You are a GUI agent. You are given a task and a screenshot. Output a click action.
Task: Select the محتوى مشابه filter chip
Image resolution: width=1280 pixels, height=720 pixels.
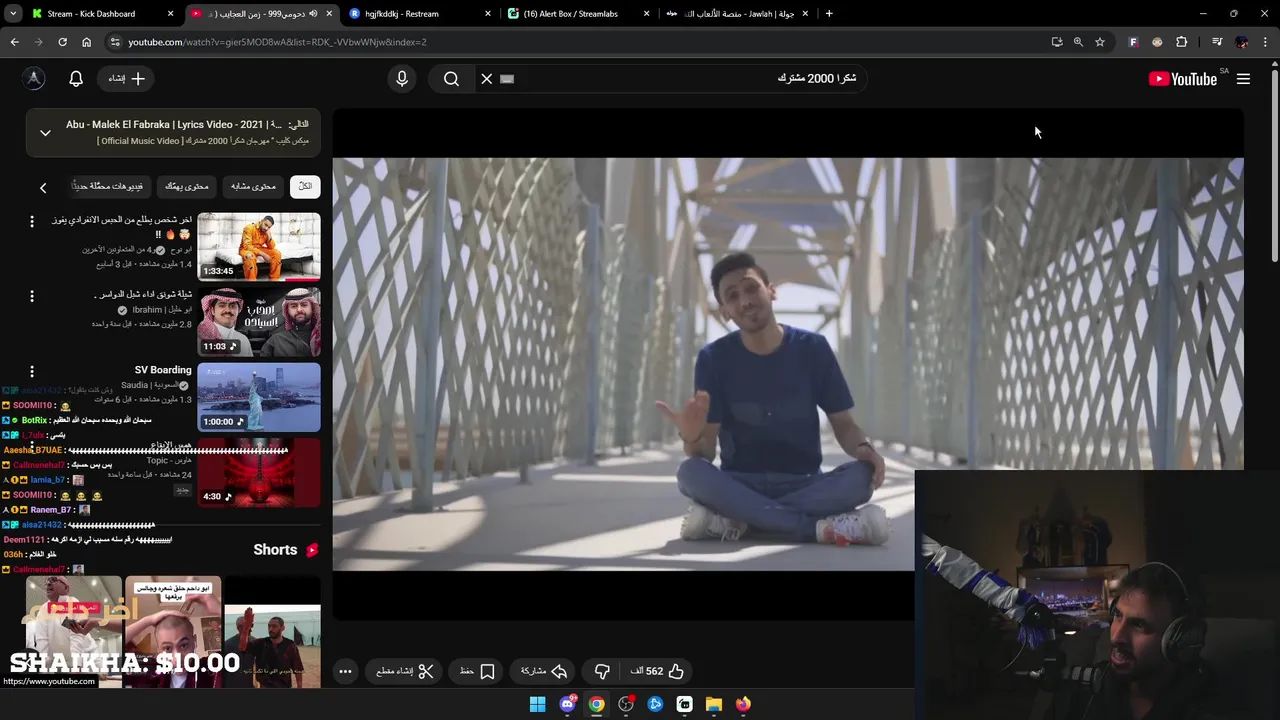[x=253, y=186]
